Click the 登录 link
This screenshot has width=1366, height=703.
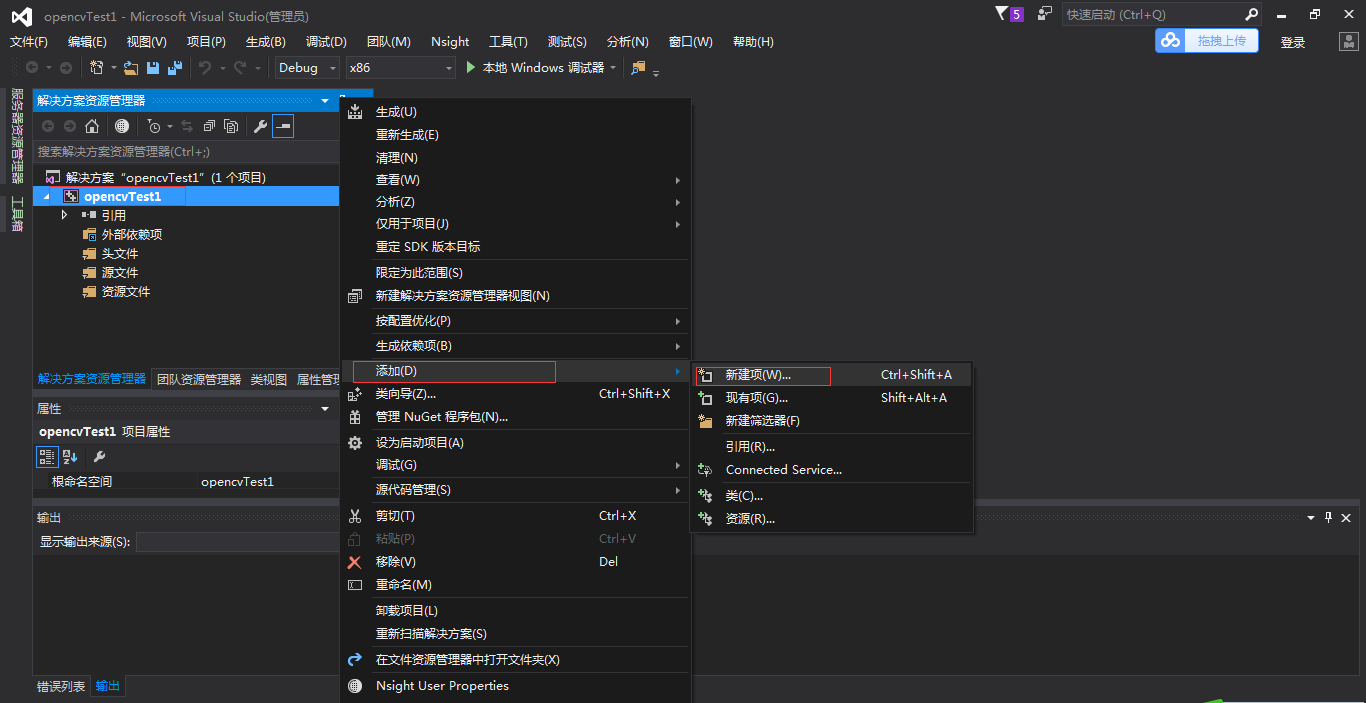(x=1292, y=41)
